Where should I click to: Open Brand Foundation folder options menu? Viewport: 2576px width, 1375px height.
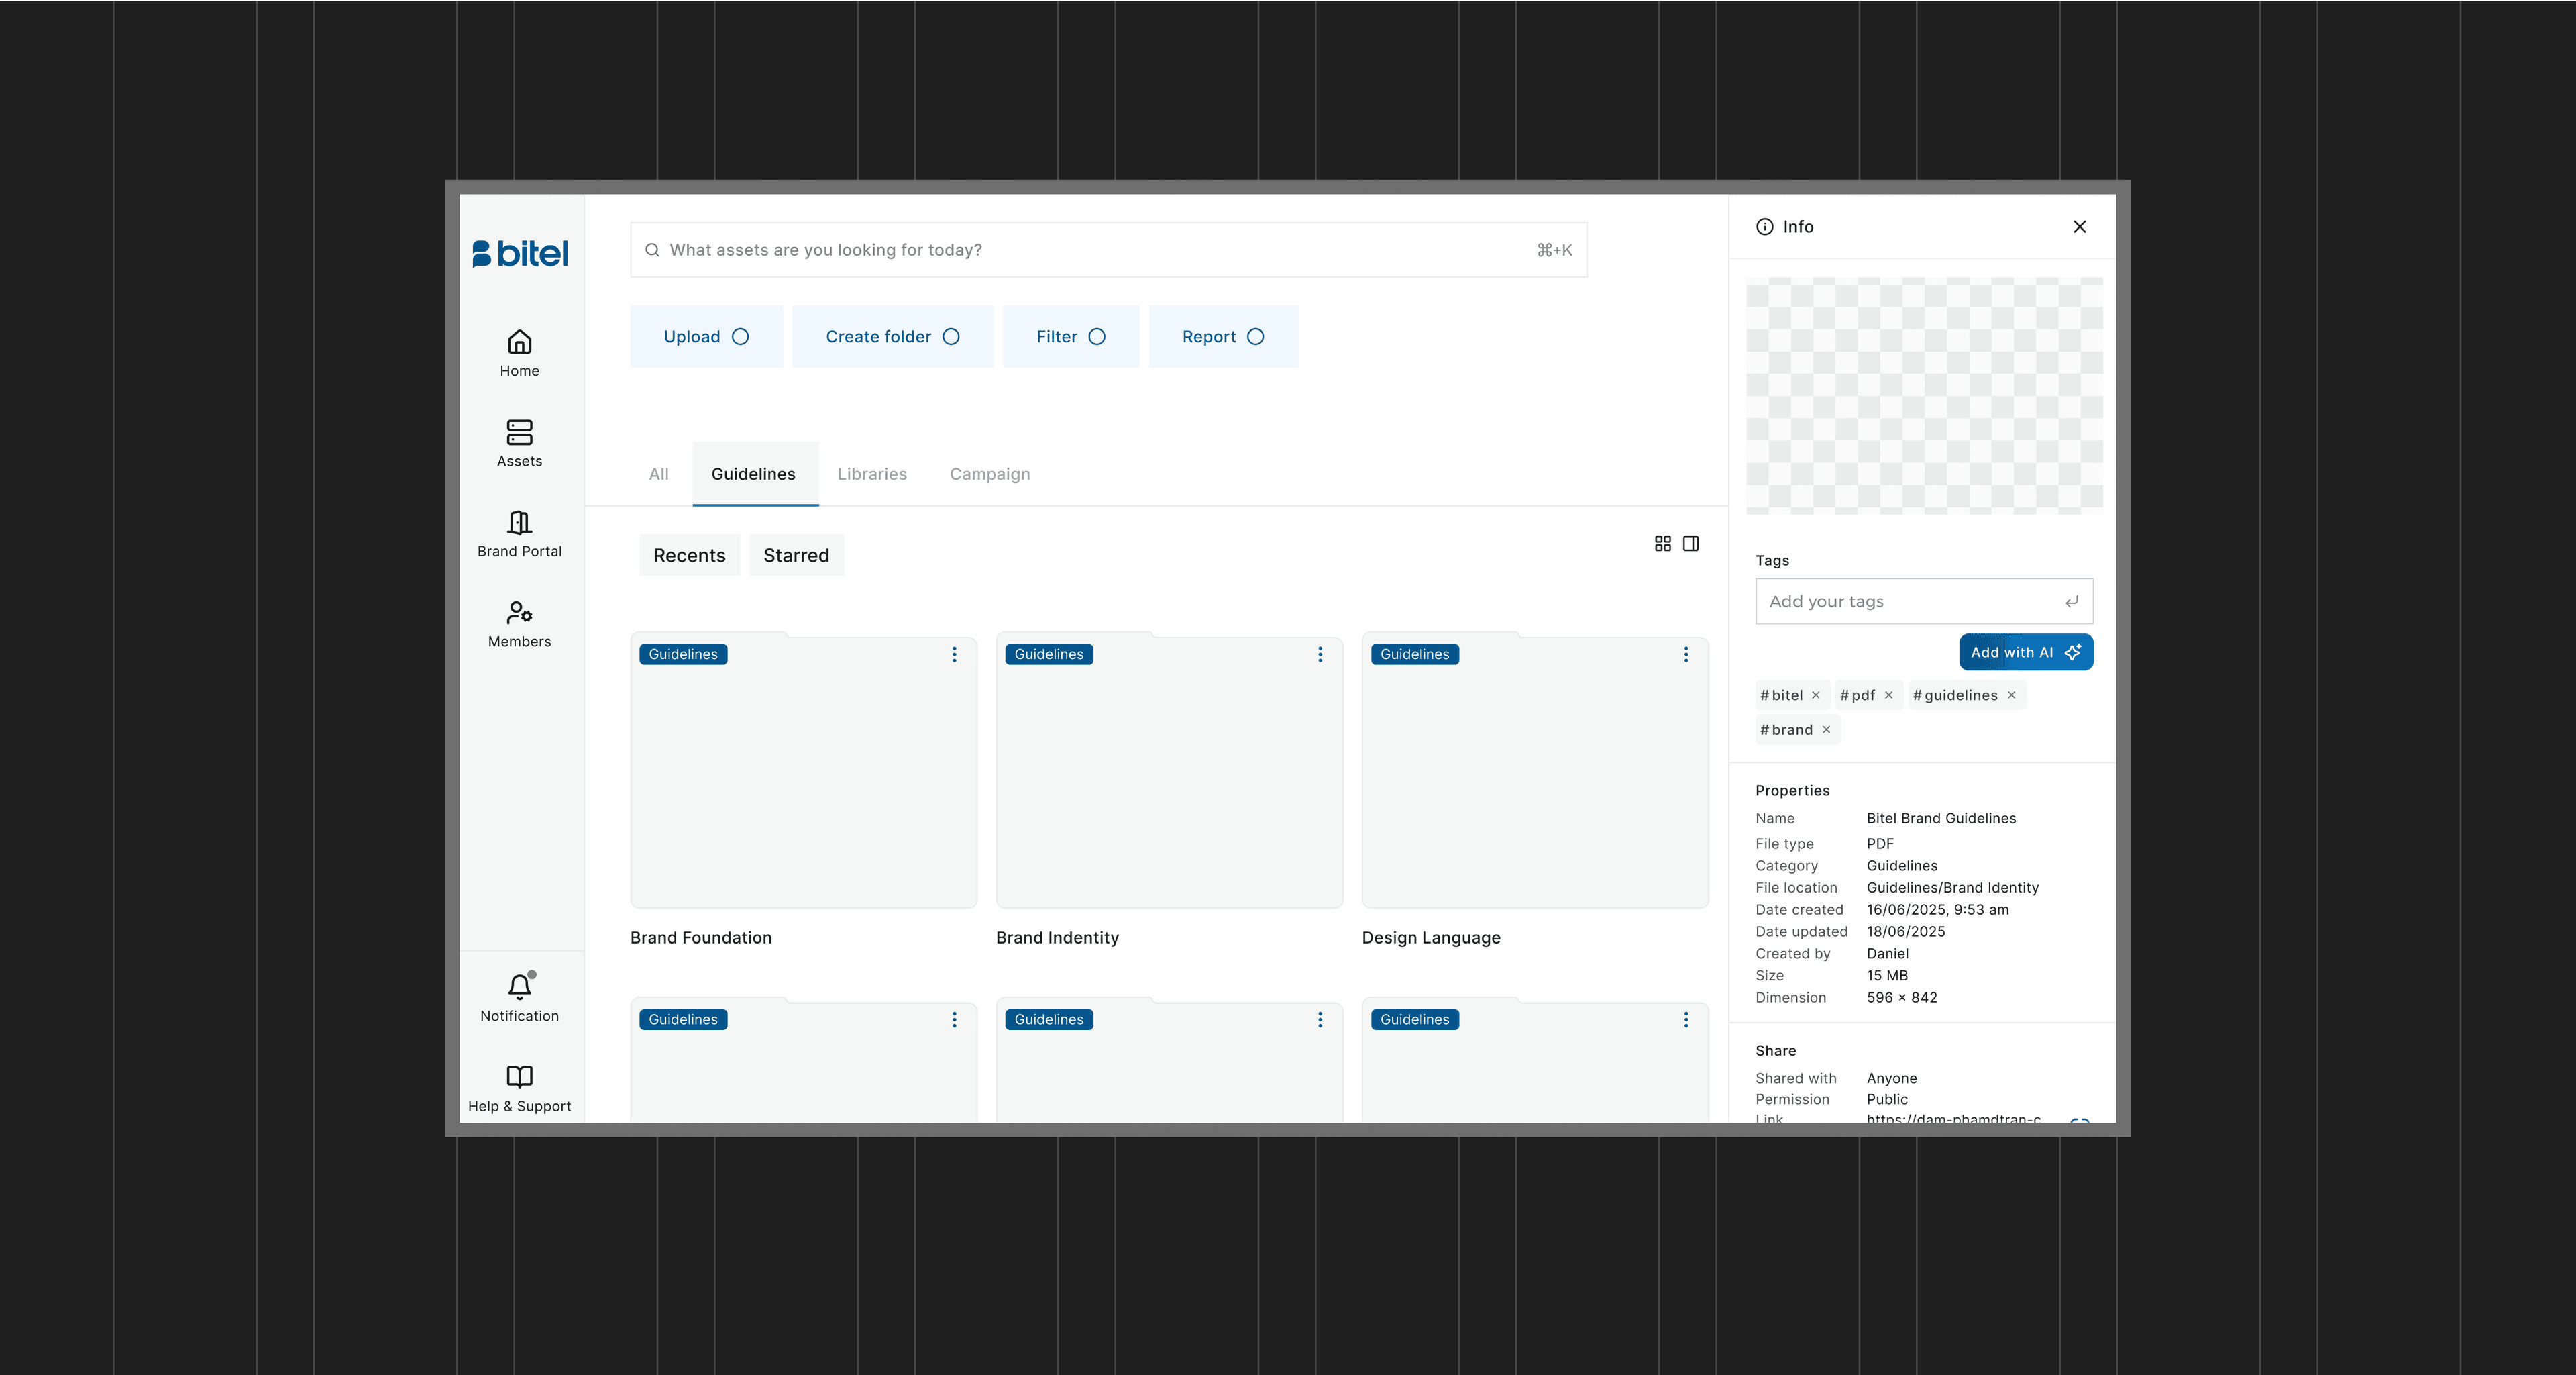(954, 654)
